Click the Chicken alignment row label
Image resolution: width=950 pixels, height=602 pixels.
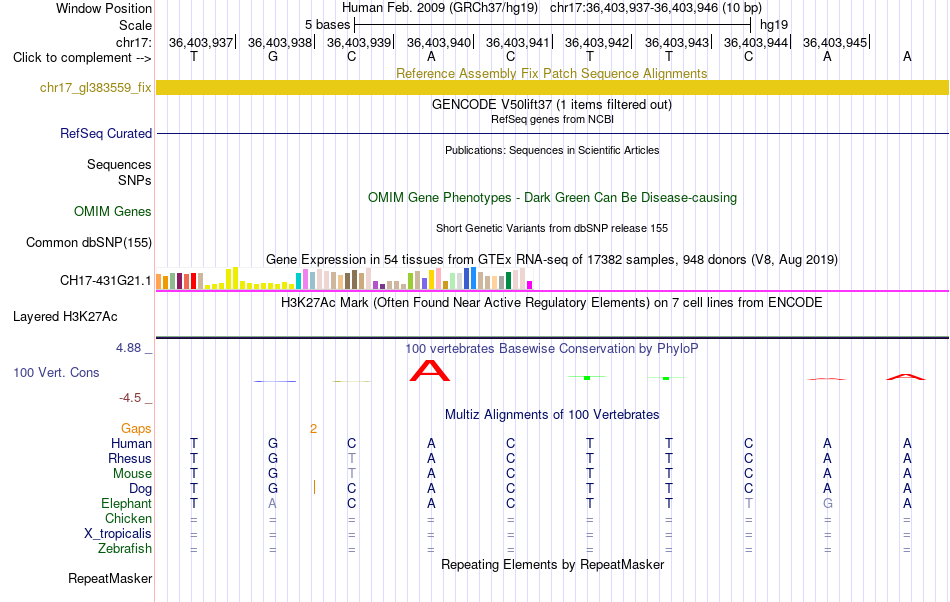click(x=128, y=518)
